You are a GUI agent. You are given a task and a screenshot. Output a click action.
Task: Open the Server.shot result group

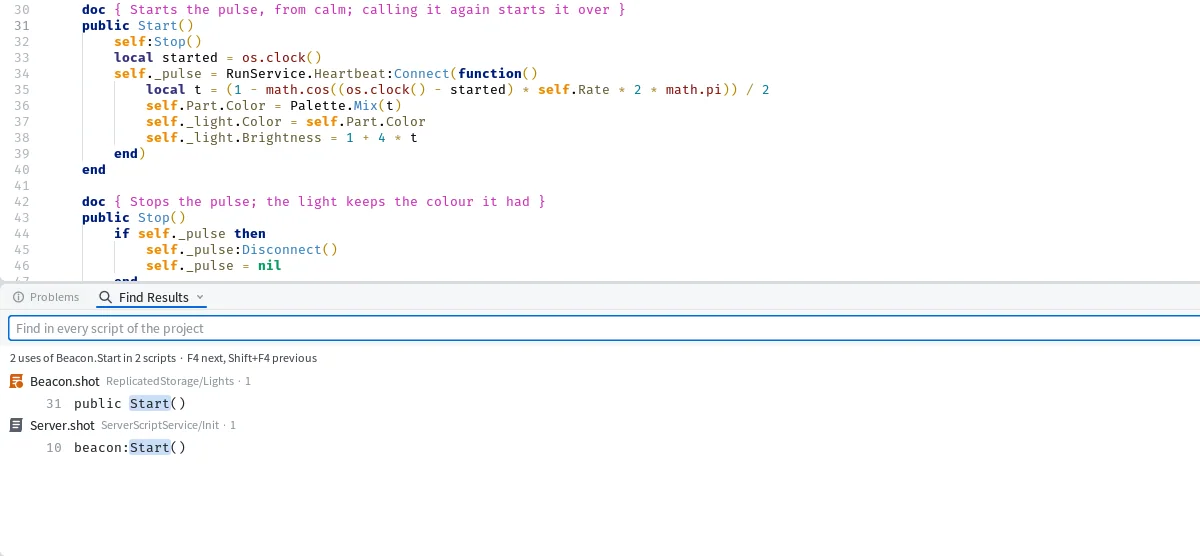click(x=600, y=425)
